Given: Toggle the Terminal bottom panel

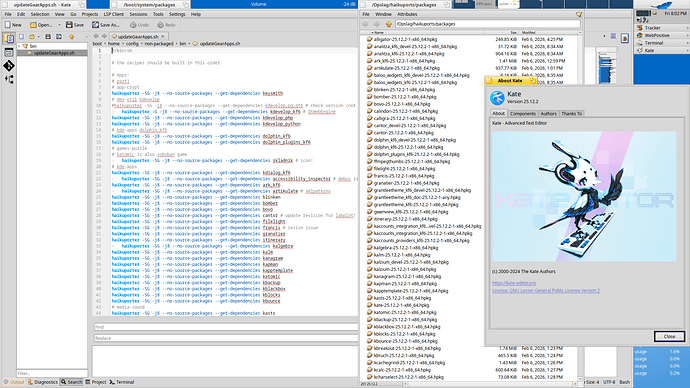Looking at the screenshot, I should [x=121, y=382].
